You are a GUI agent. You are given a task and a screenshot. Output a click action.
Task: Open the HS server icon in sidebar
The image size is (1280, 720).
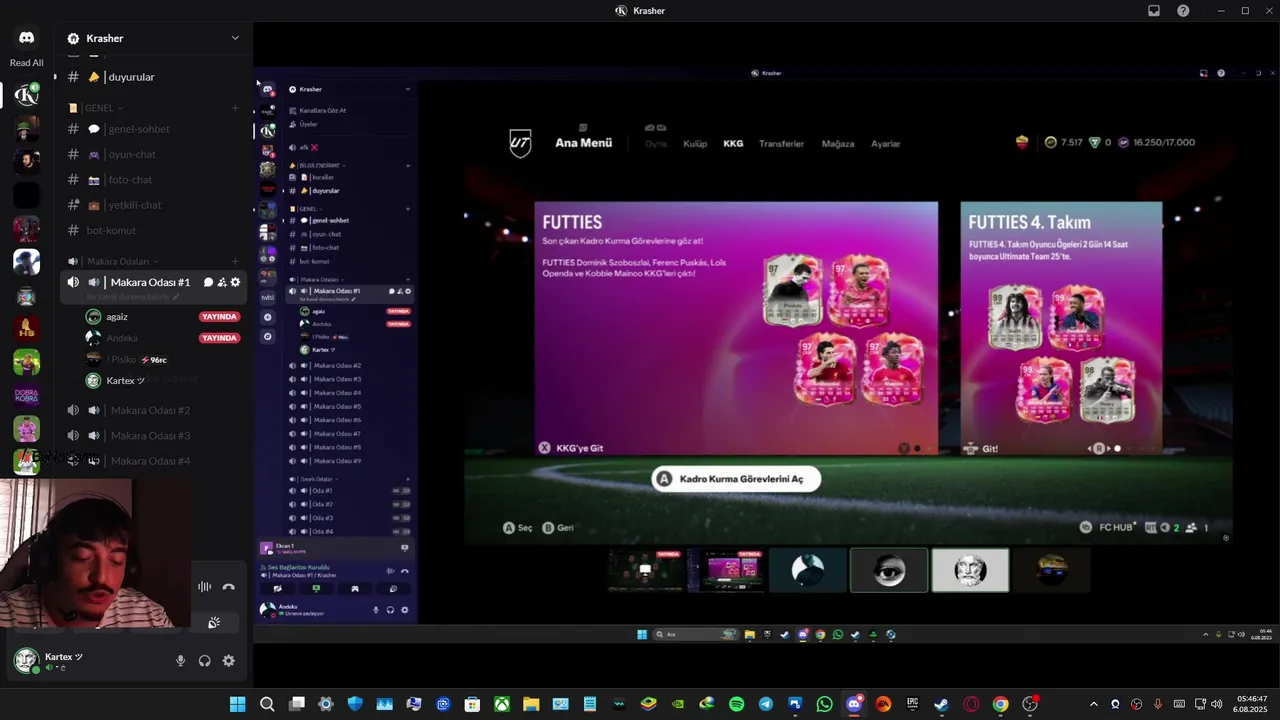click(x=27, y=329)
